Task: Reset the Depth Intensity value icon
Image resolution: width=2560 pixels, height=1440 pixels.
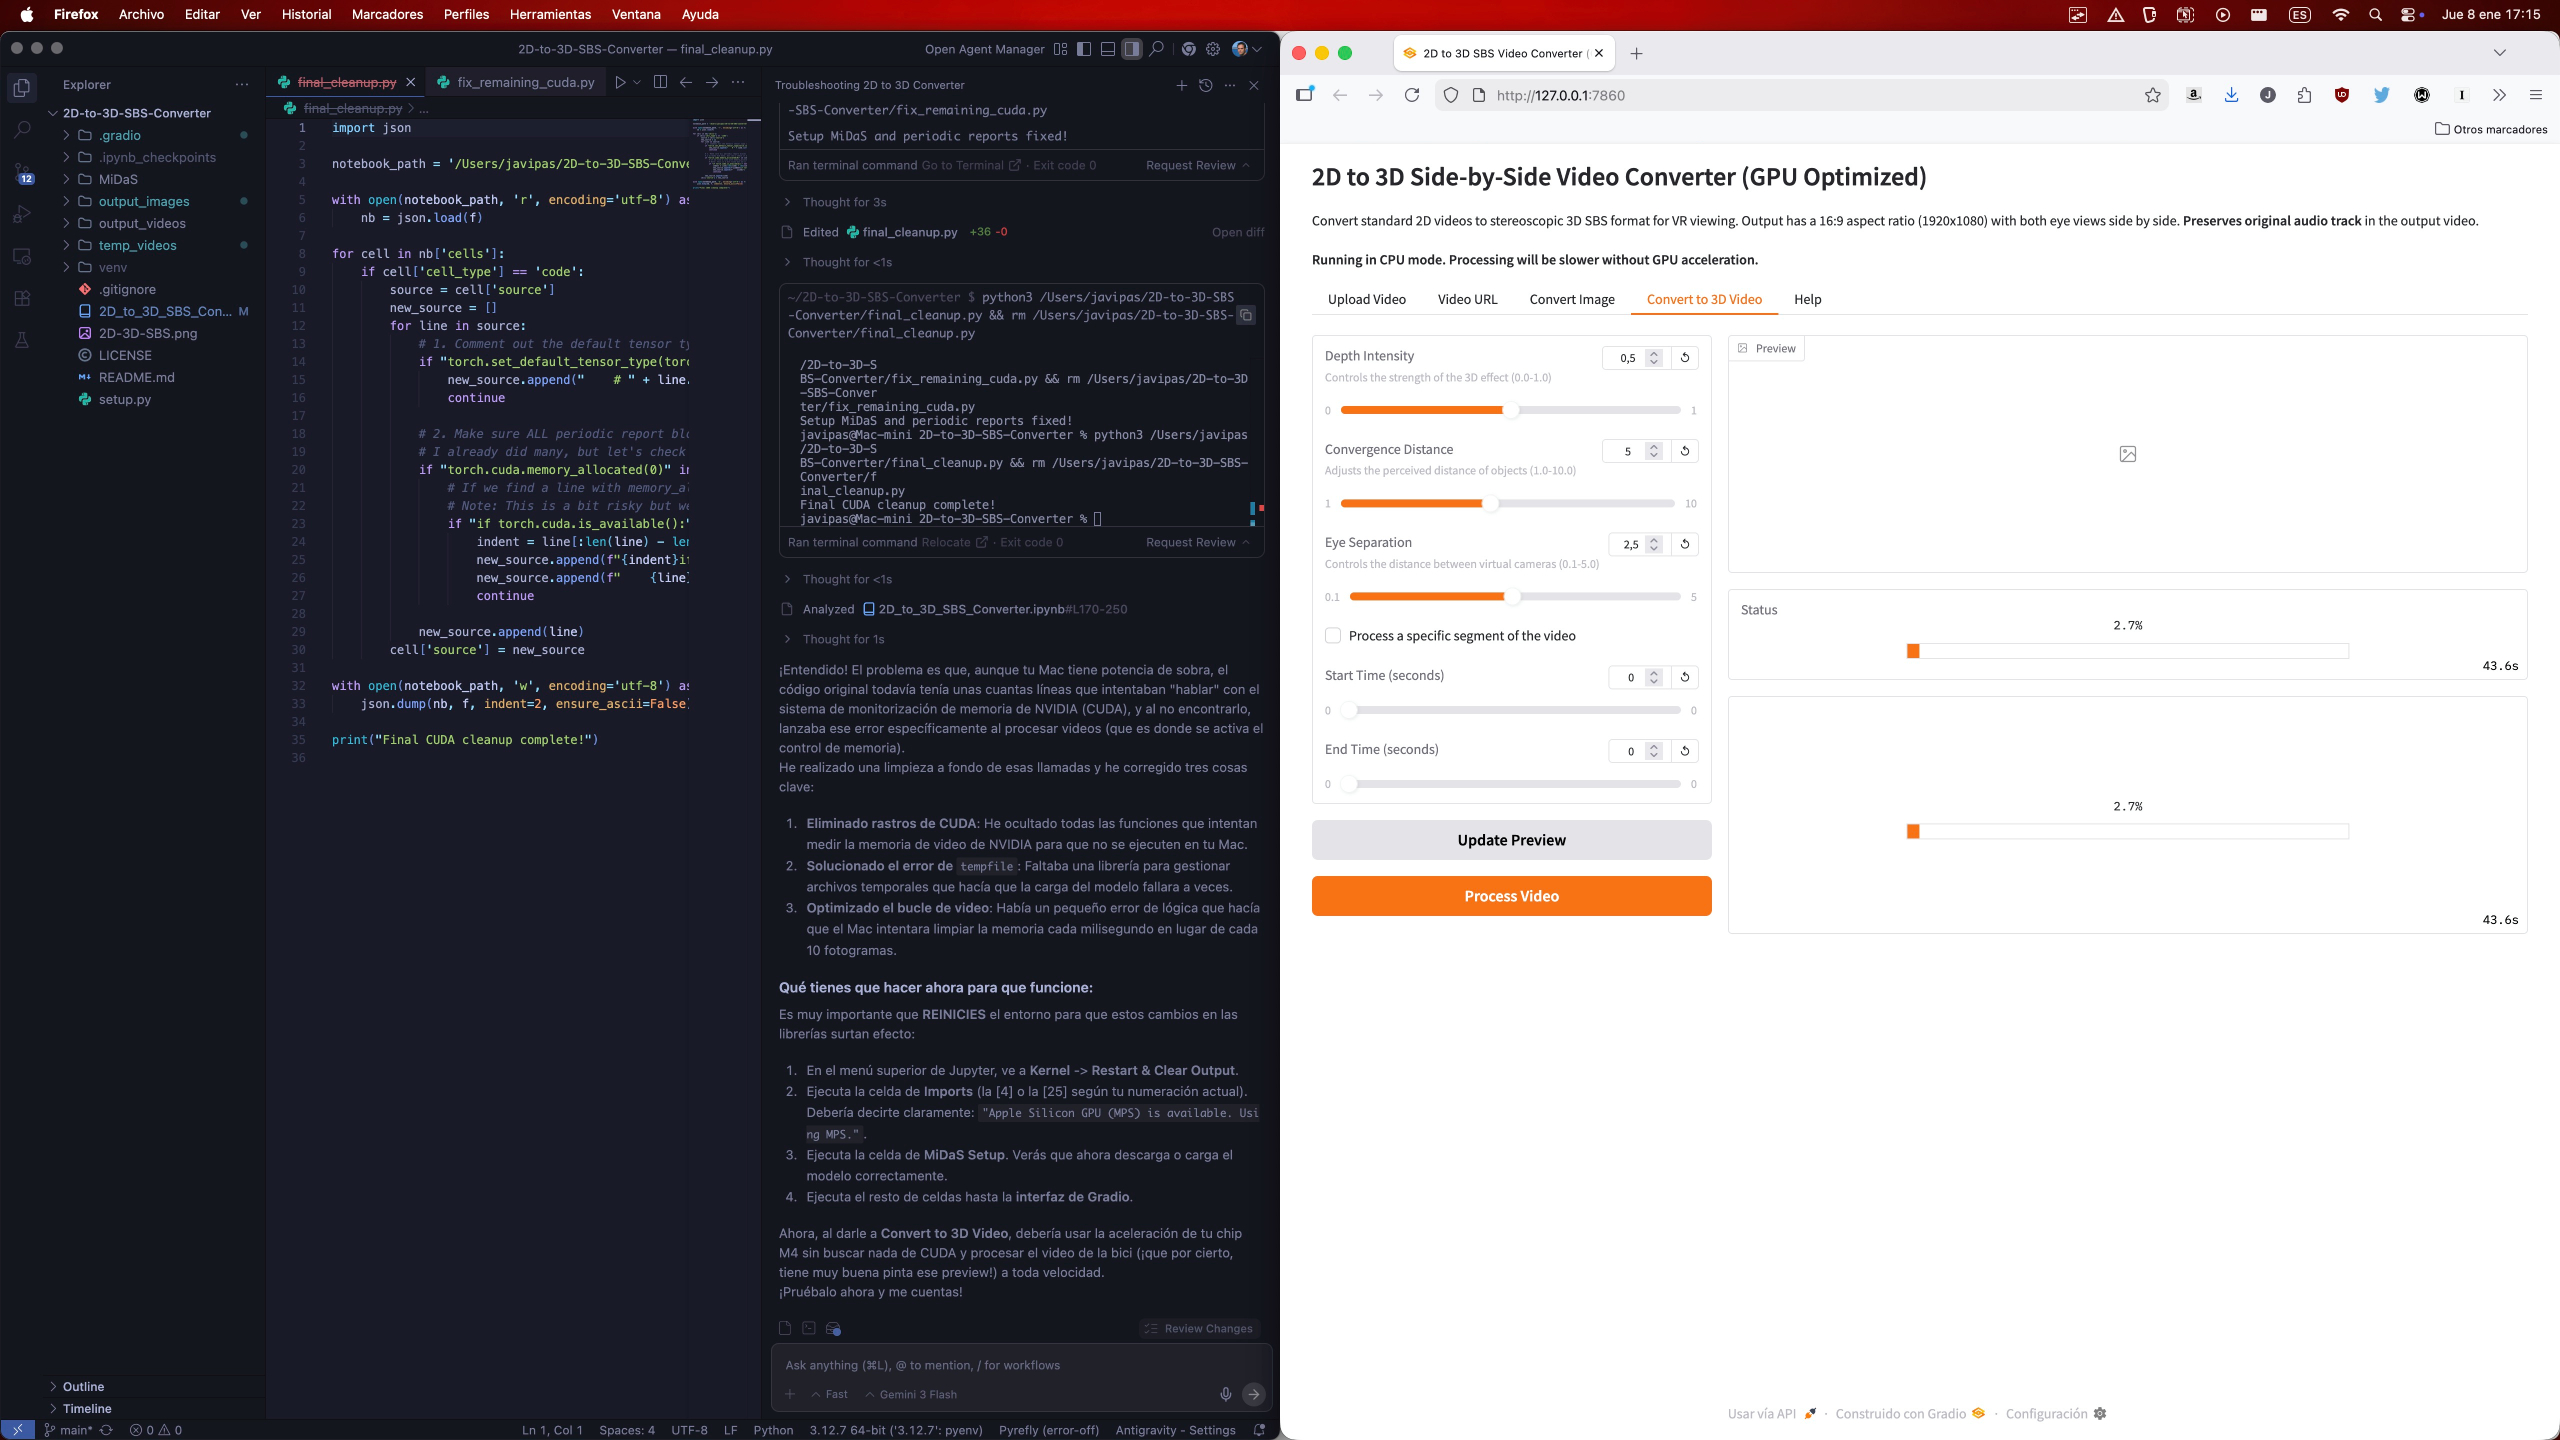Action: [1685, 357]
